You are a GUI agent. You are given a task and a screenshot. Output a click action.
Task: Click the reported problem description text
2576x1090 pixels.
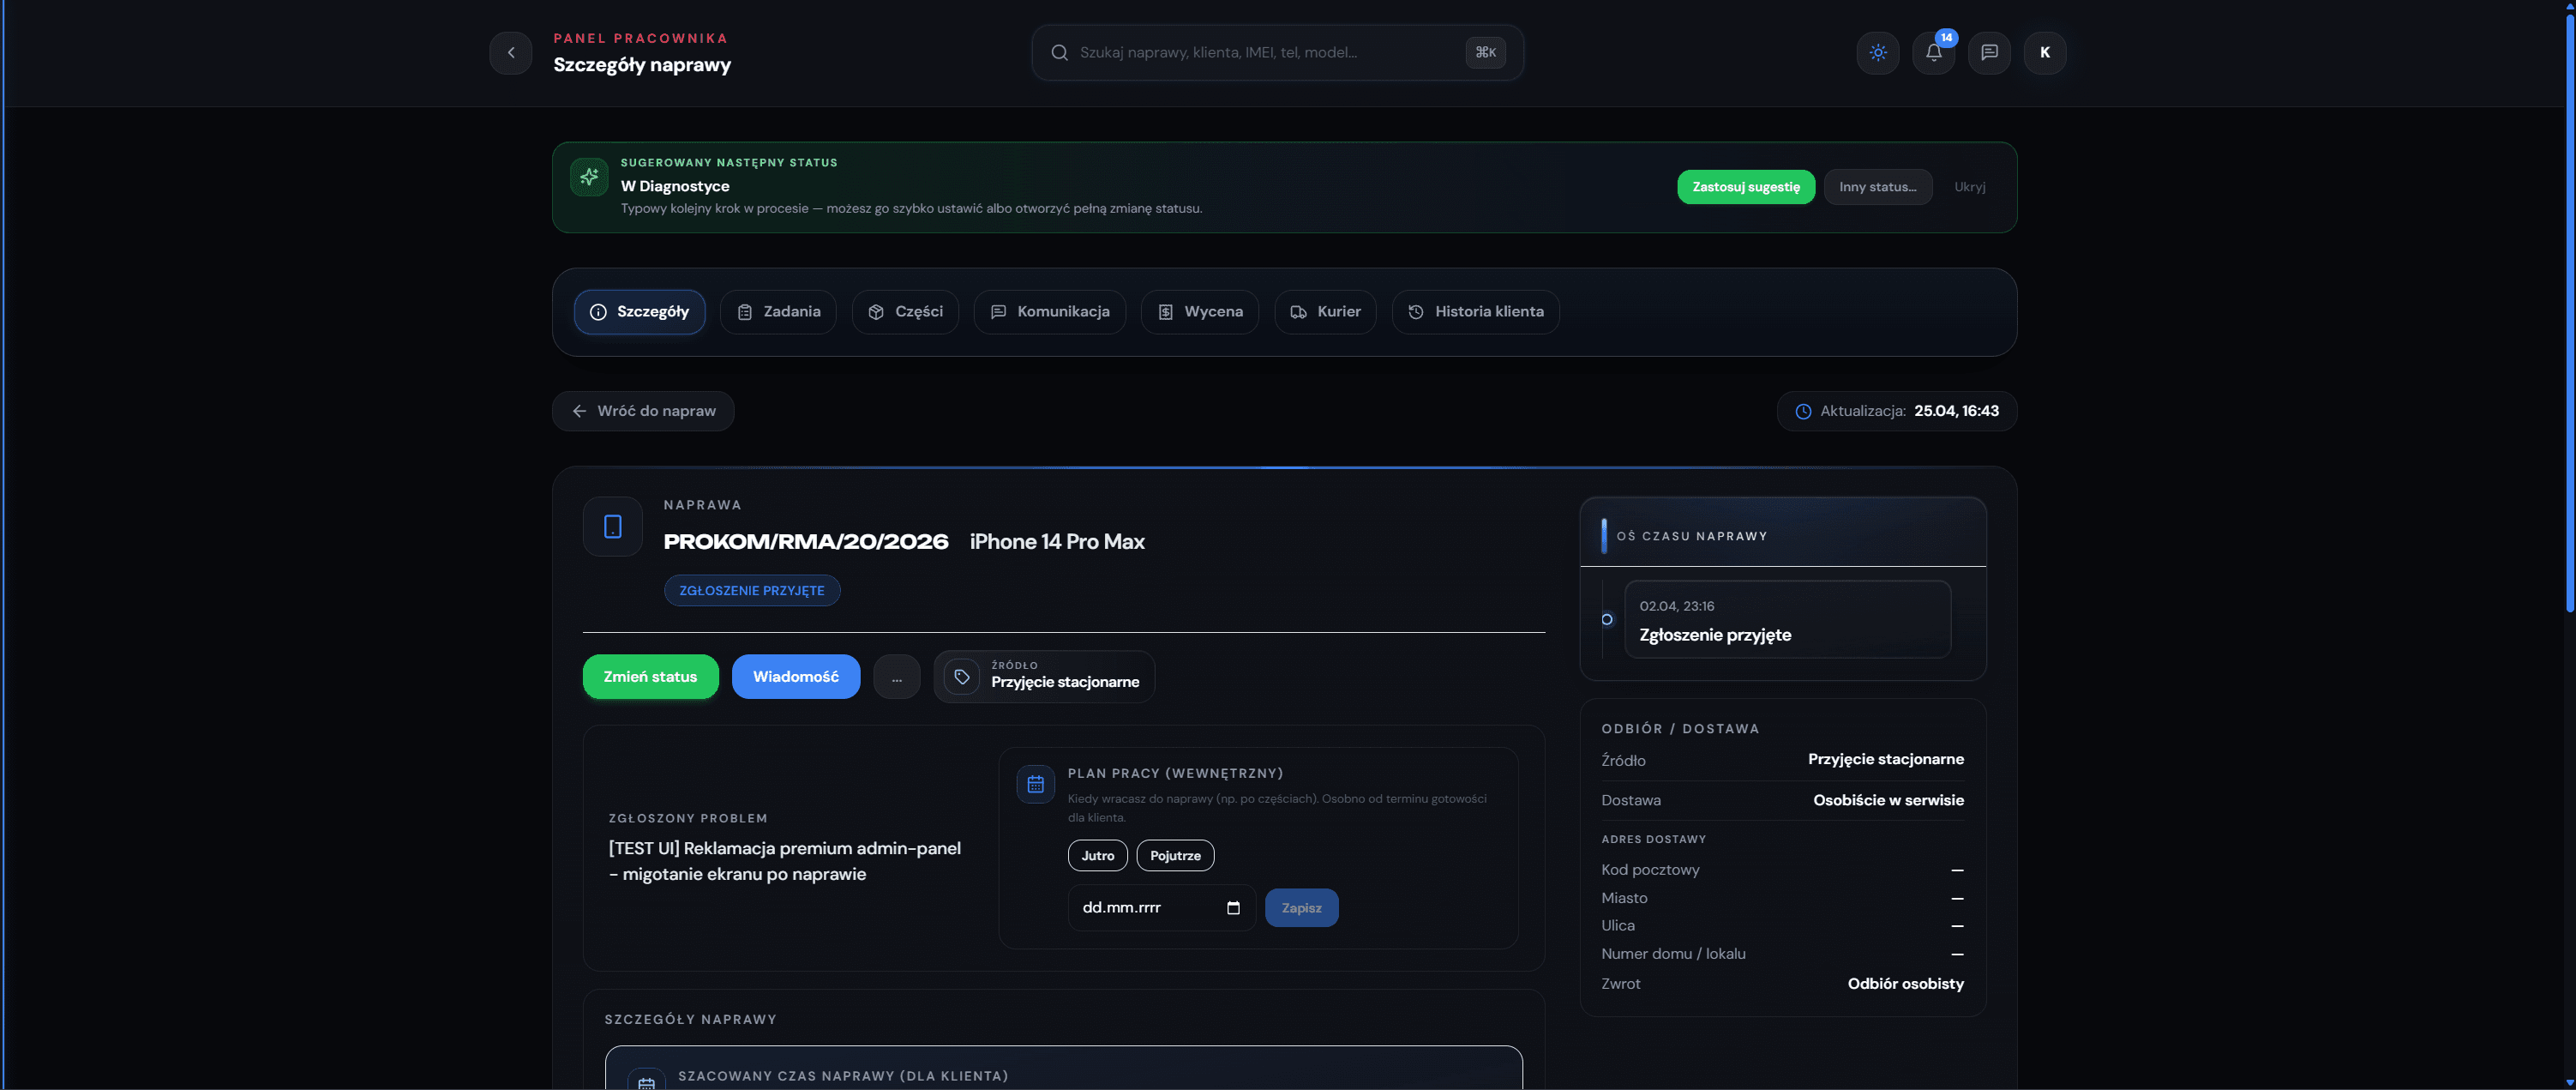click(785, 861)
